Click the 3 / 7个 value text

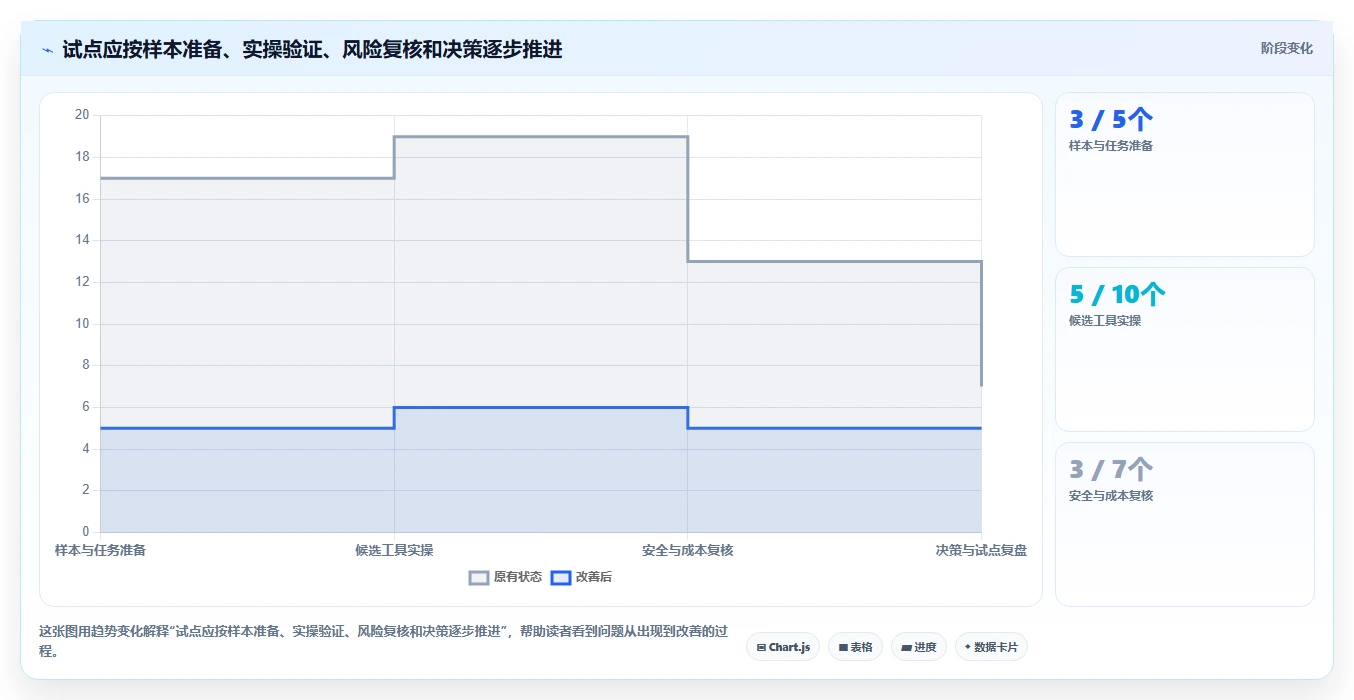(x=1111, y=470)
